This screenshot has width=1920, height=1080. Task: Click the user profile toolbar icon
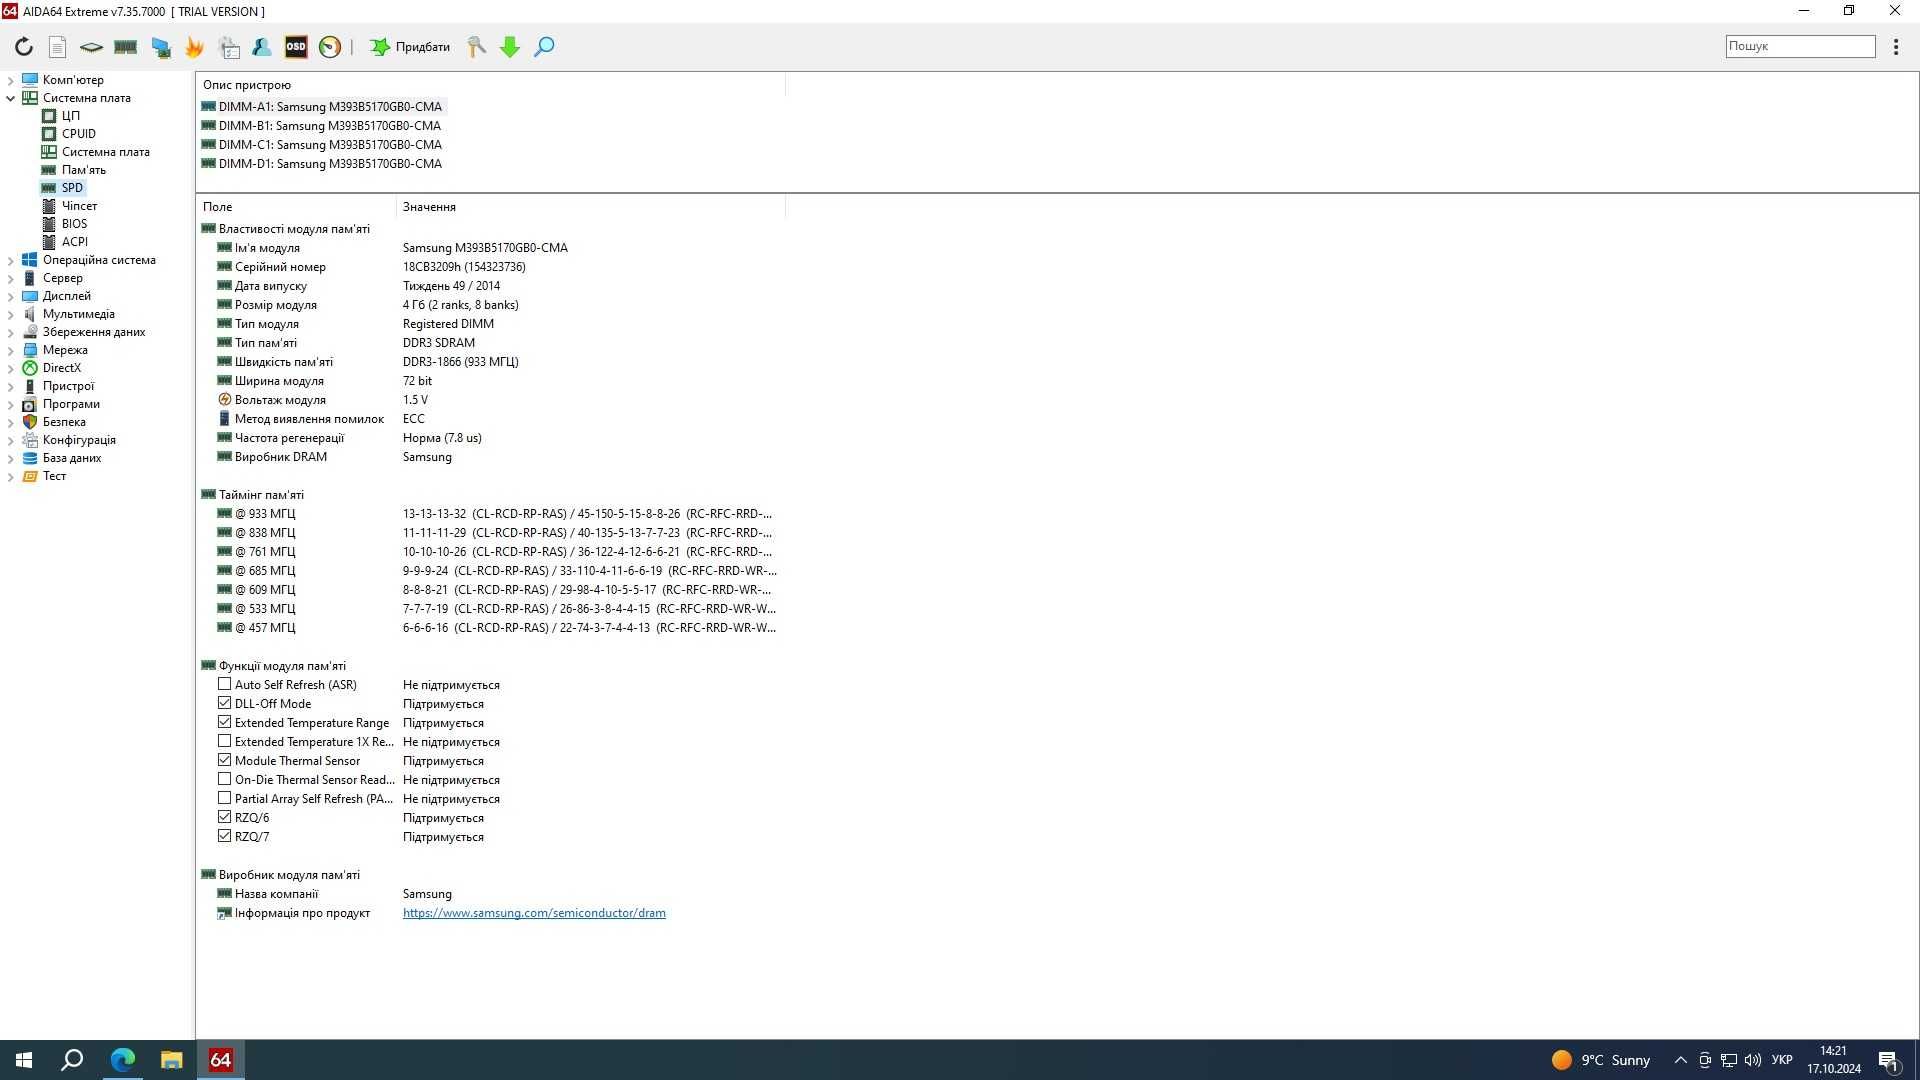262,47
